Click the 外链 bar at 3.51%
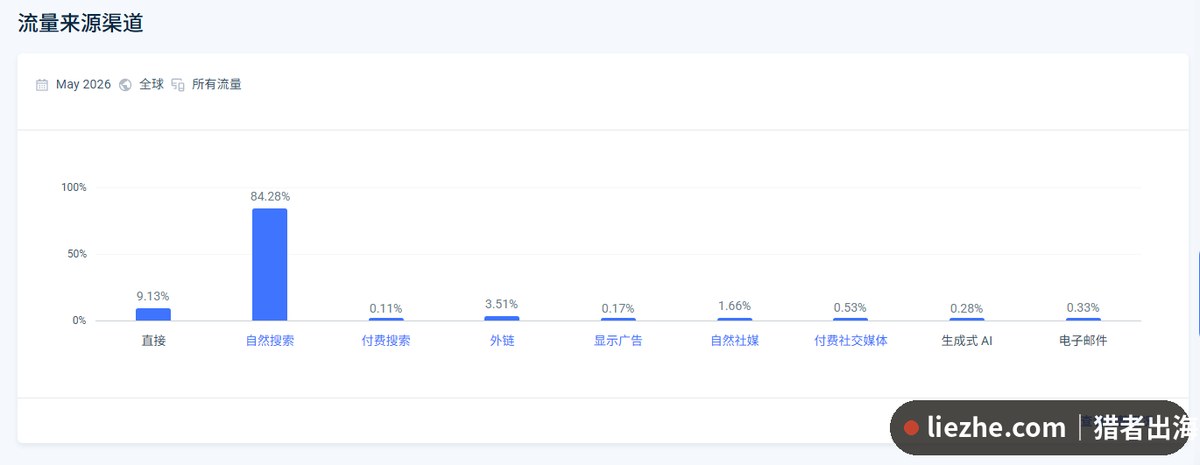The height and width of the screenshot is (465, 1200). [502, 318]
